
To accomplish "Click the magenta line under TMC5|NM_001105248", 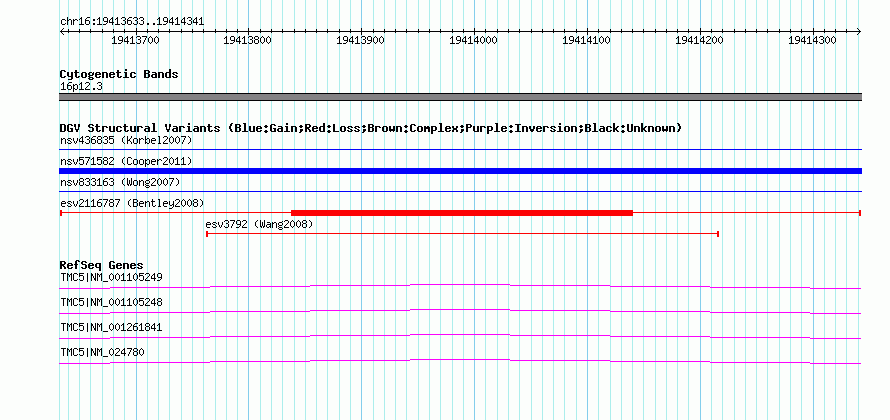I will point(460,311).
